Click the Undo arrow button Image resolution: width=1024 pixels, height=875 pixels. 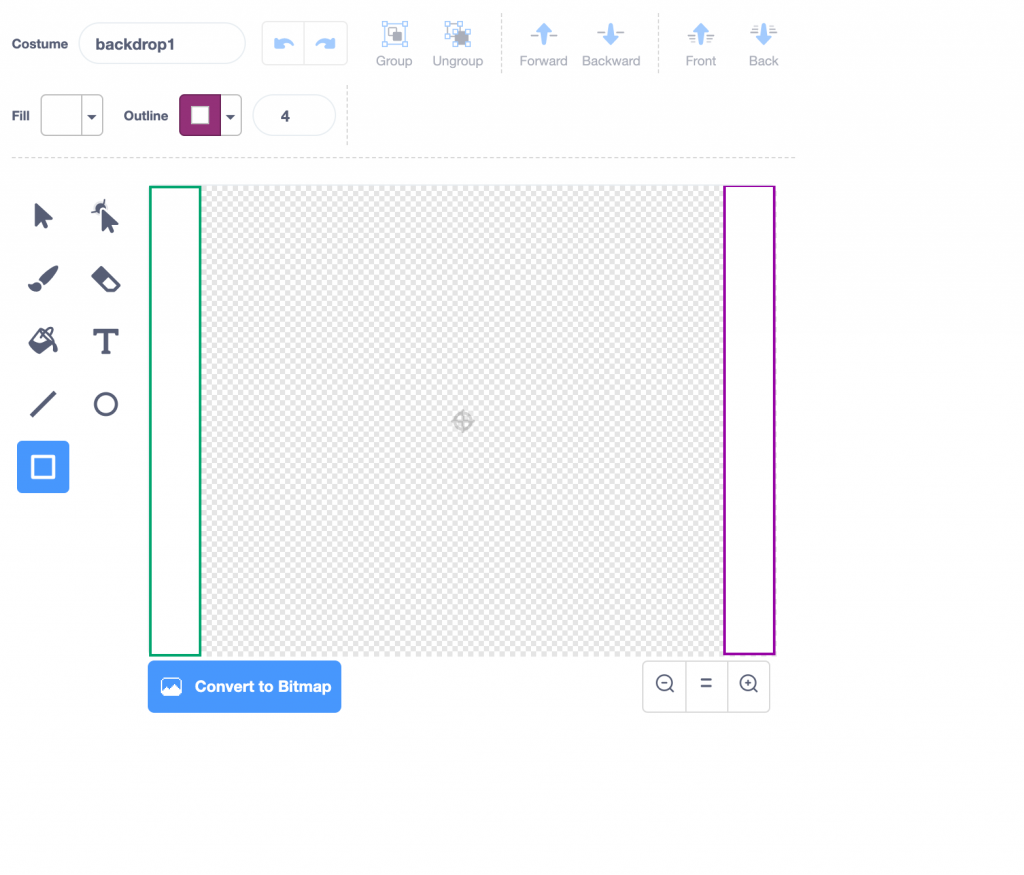pyautogui.click(x=284, y=44)
